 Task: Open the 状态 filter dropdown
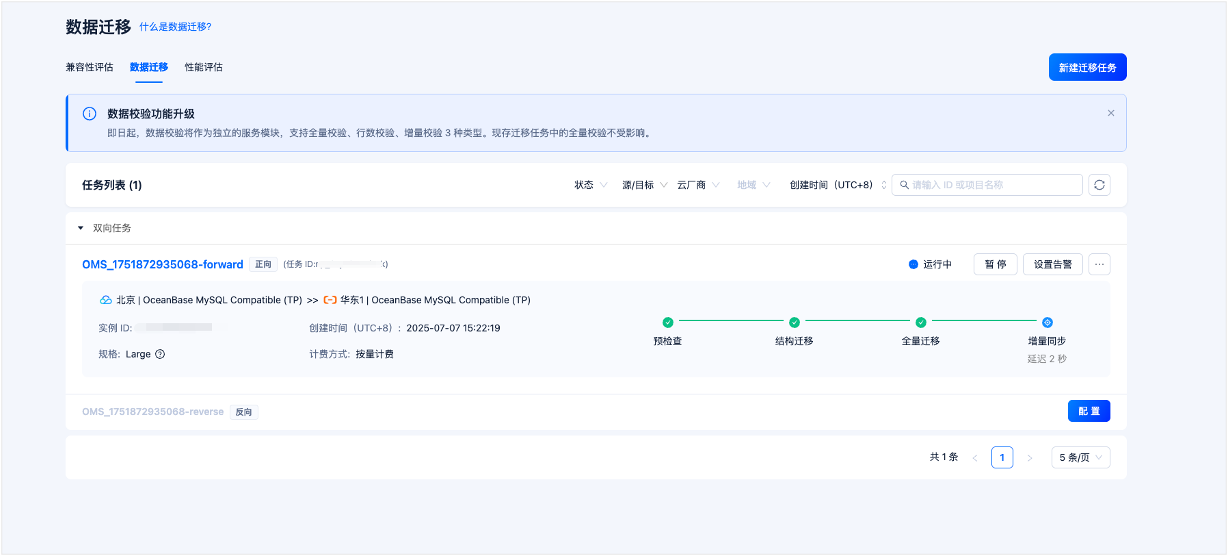tap(591, 185)
